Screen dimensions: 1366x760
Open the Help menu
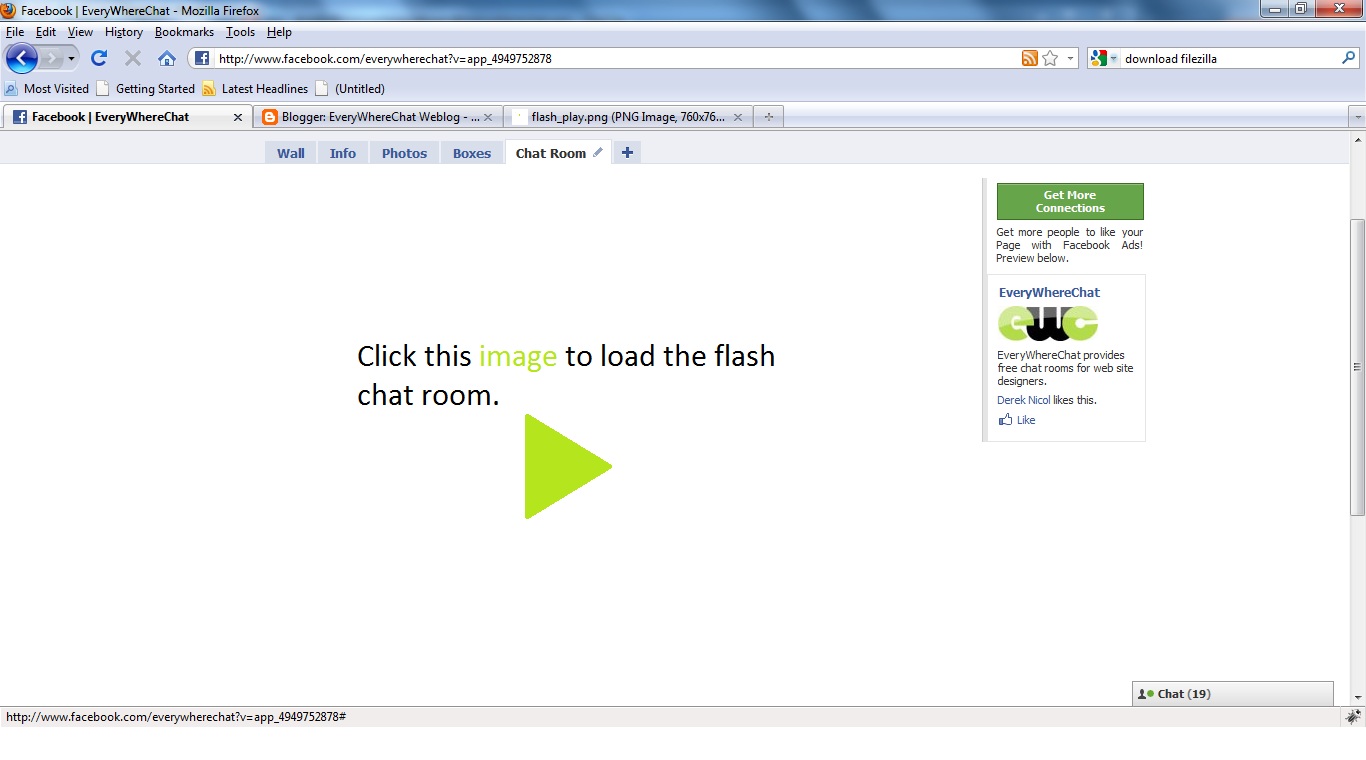click(279, 32)
